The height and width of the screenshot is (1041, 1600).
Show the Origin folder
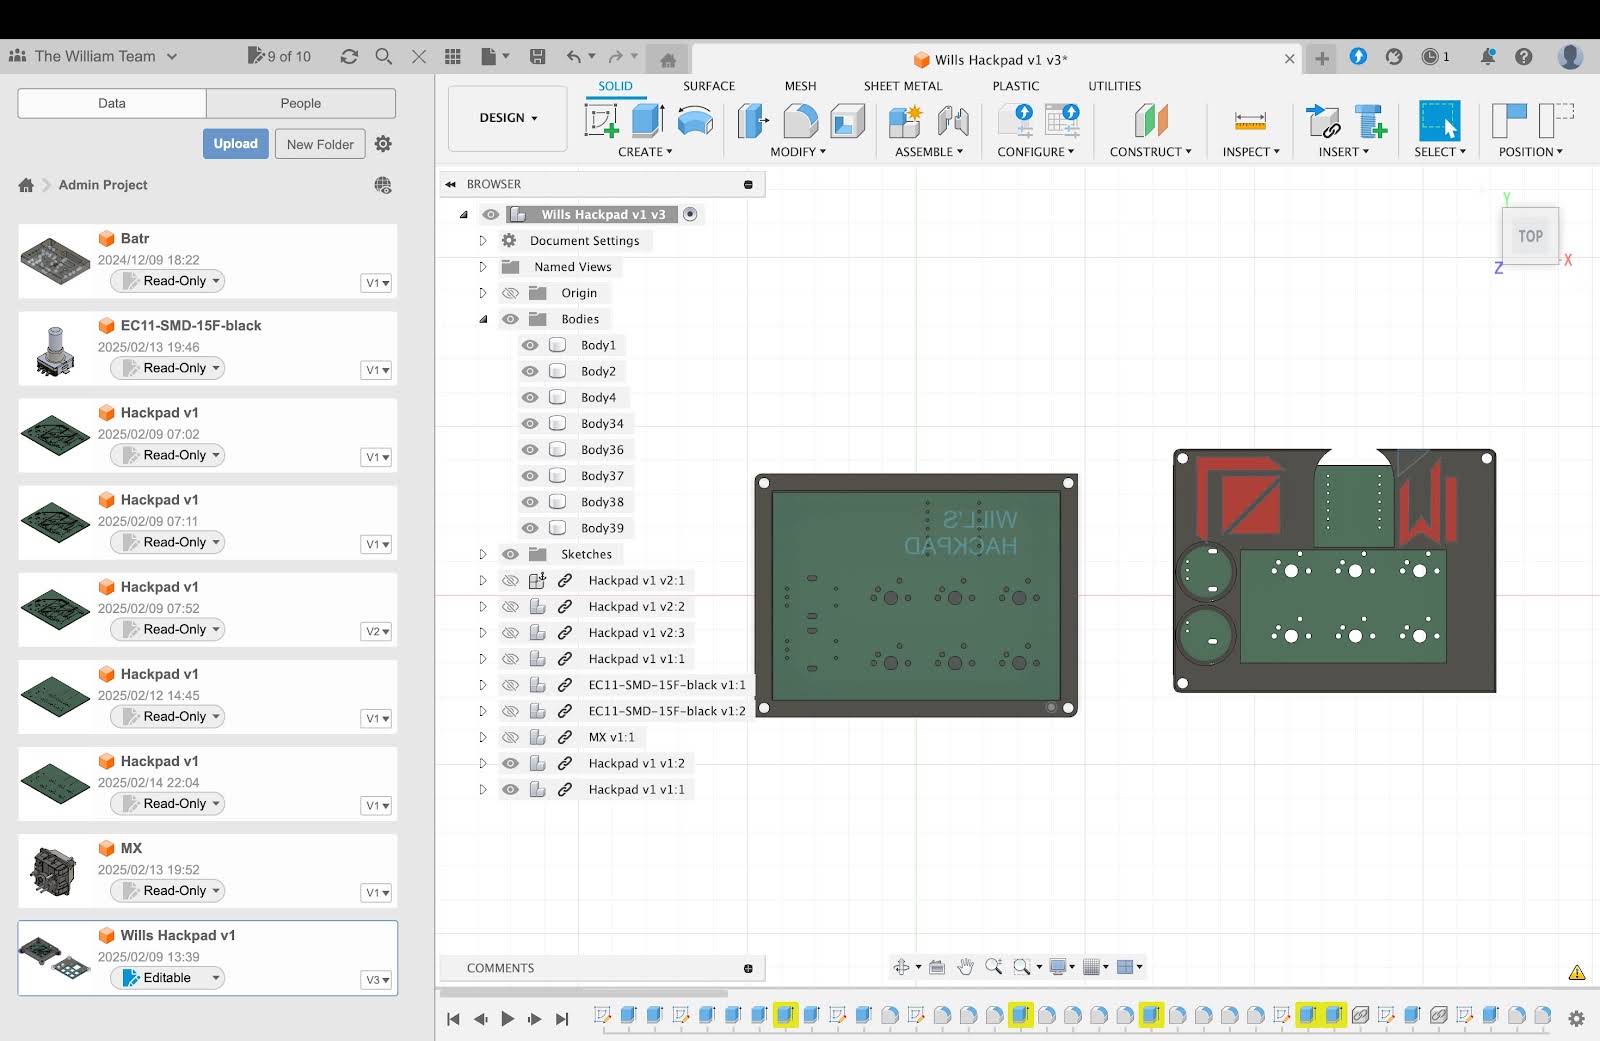[x=510, y=293]
